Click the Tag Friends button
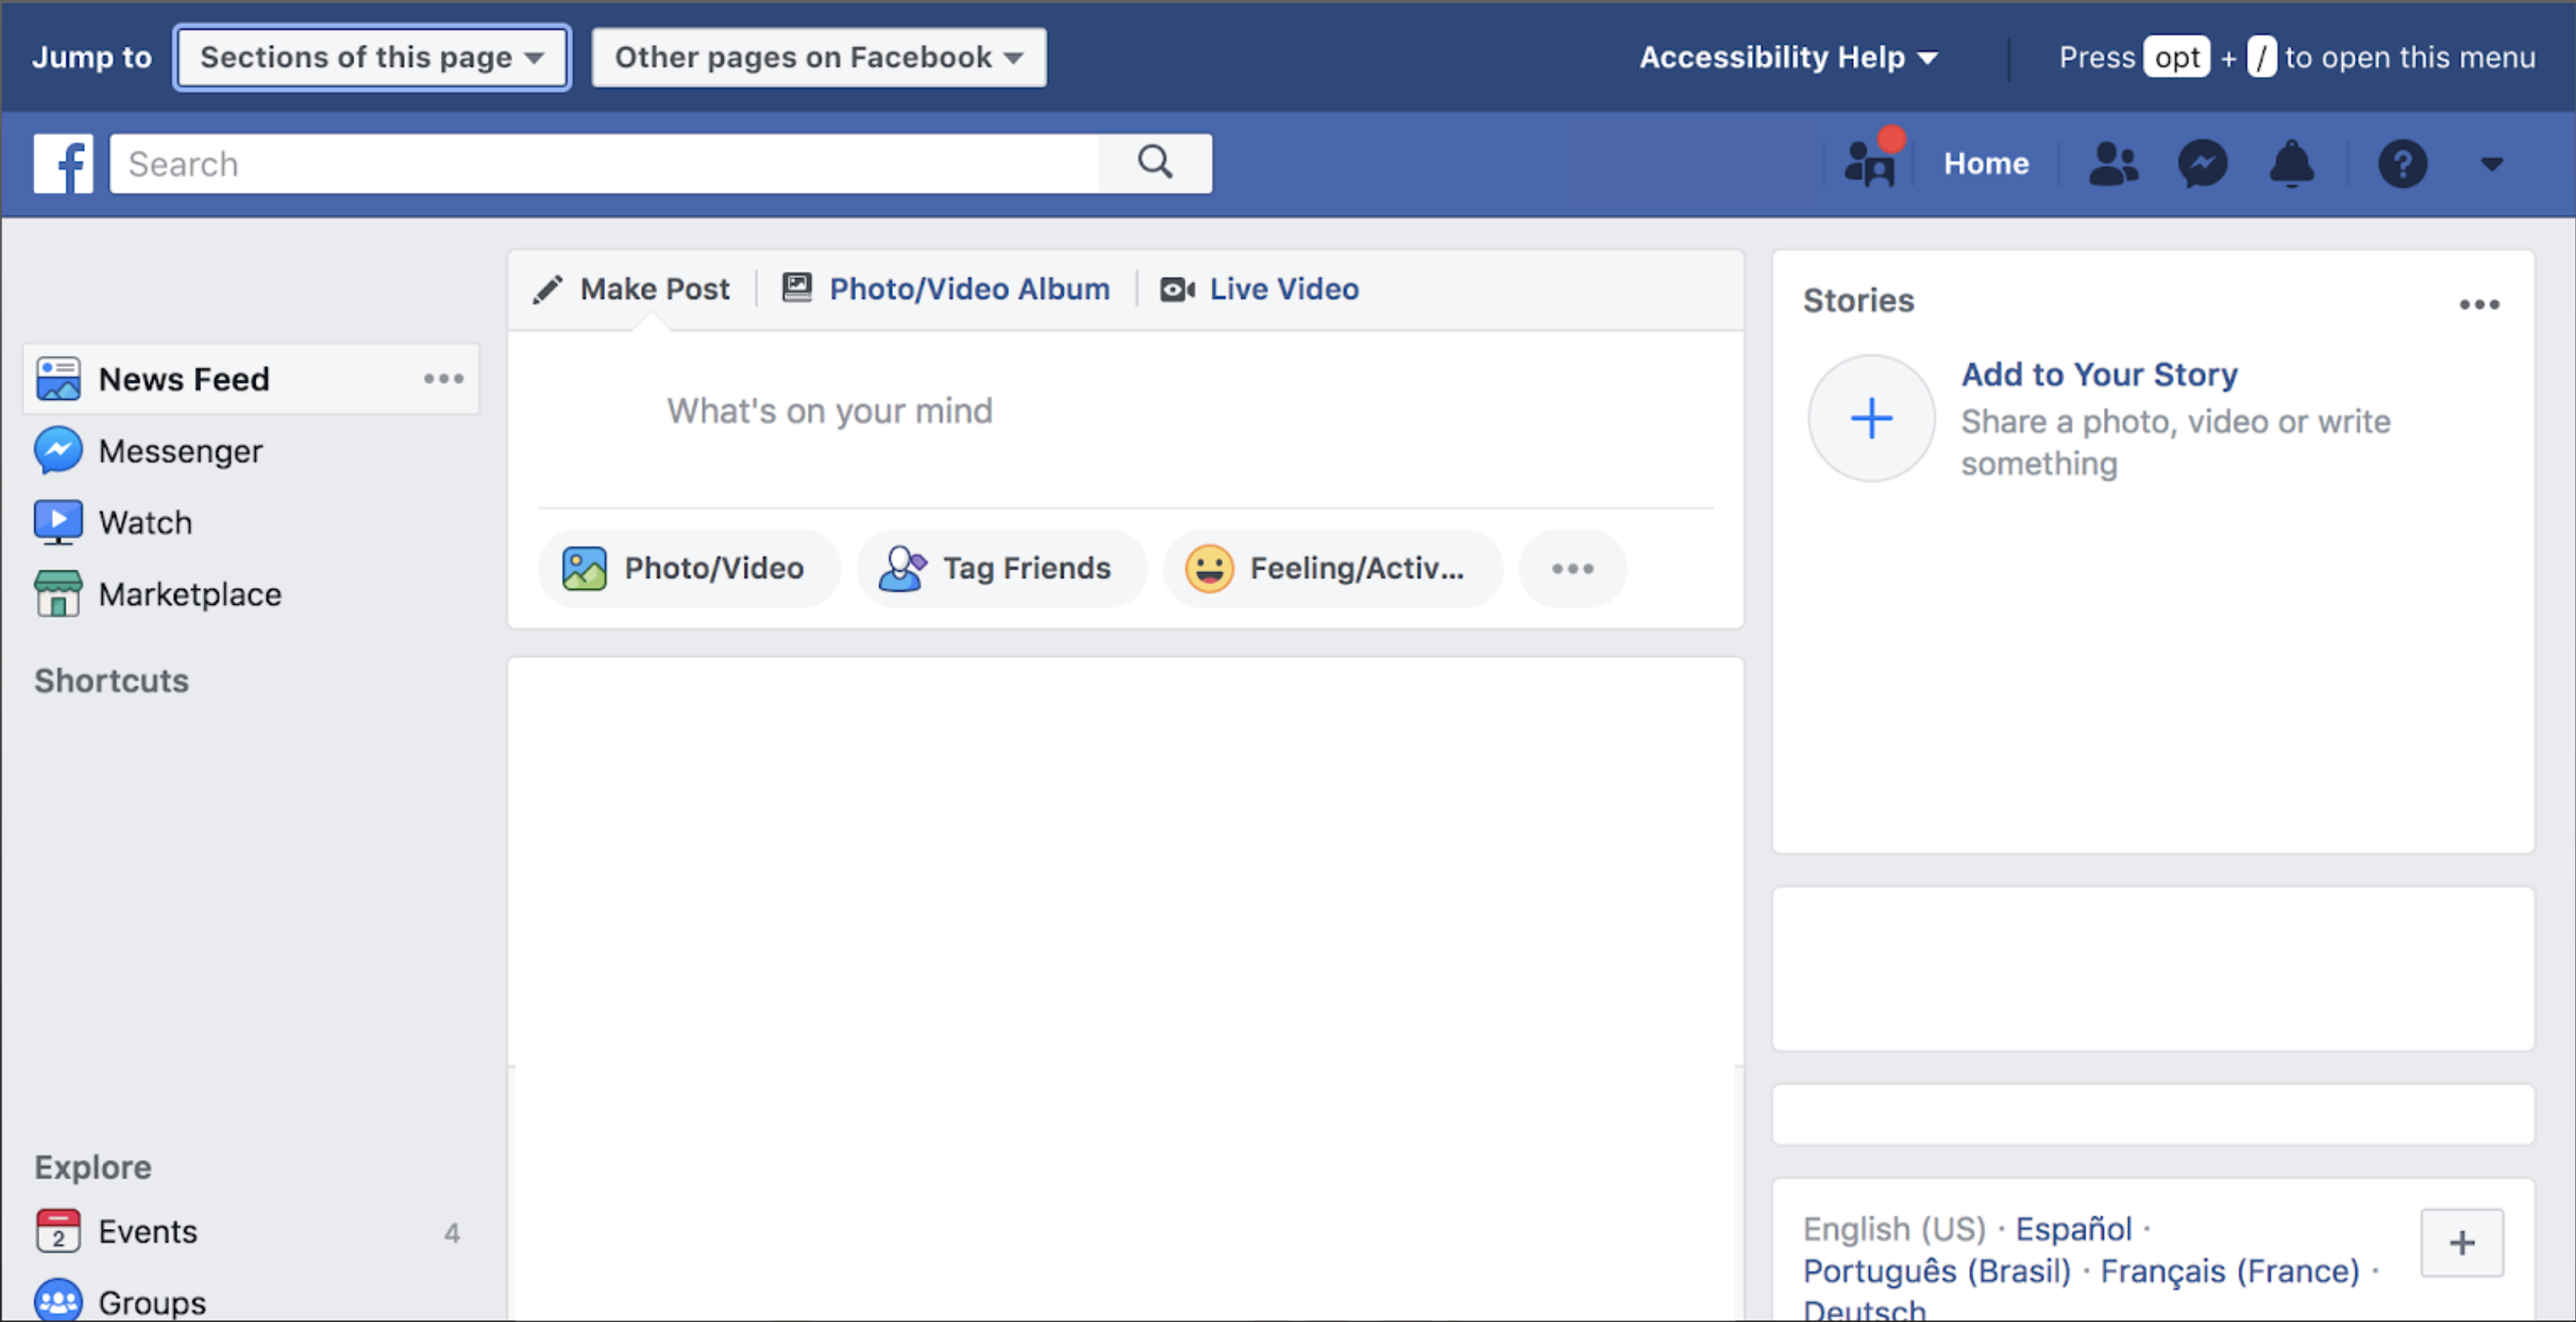2576x1322 pixels. click(x=1001, y=568)
